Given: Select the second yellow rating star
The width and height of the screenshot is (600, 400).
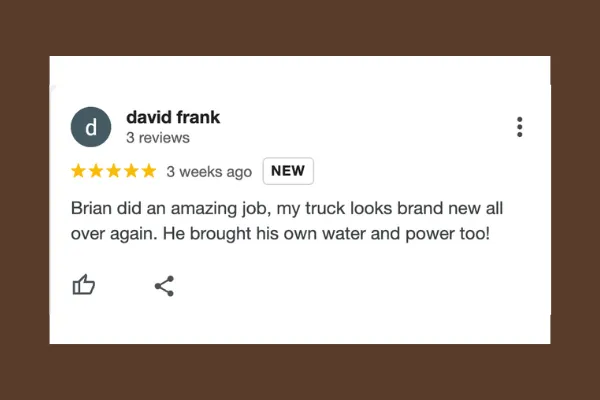Looking at the screenshot, I should [x=96, y=171].
